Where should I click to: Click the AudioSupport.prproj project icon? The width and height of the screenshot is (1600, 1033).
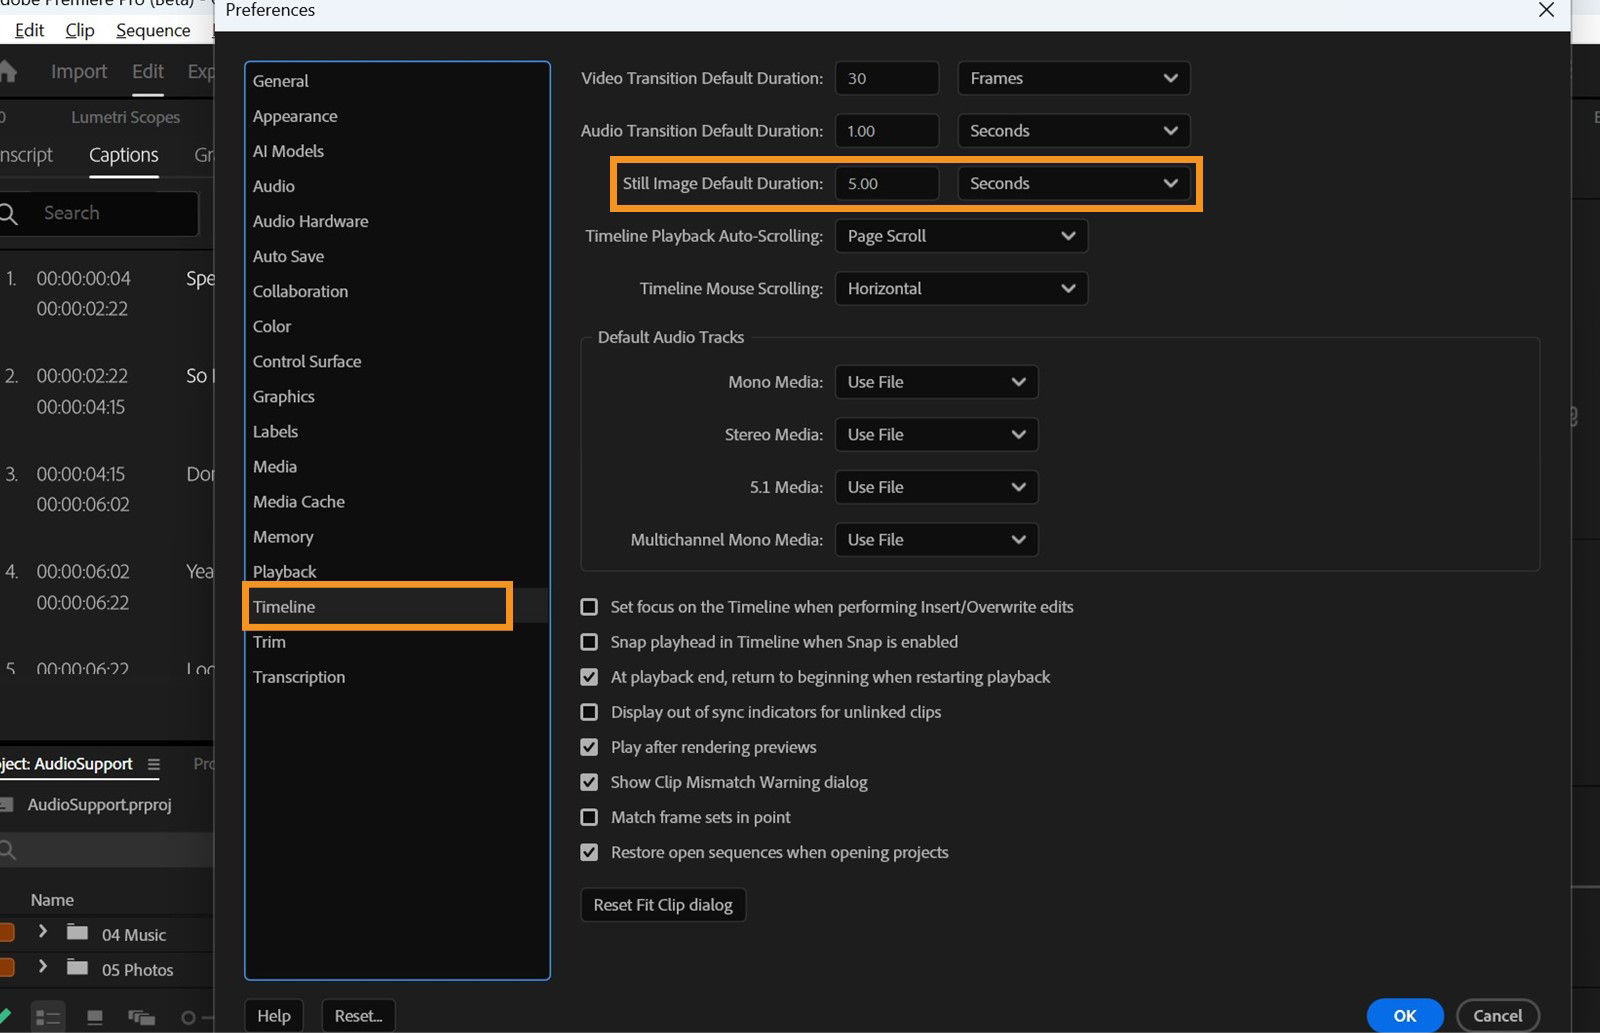[x=8, y=804]
